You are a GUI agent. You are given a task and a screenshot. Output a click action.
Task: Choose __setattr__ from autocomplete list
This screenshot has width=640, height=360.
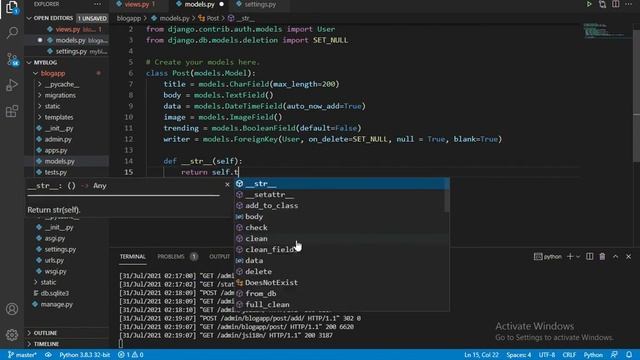pyautogui.click(x=342, y=195)
